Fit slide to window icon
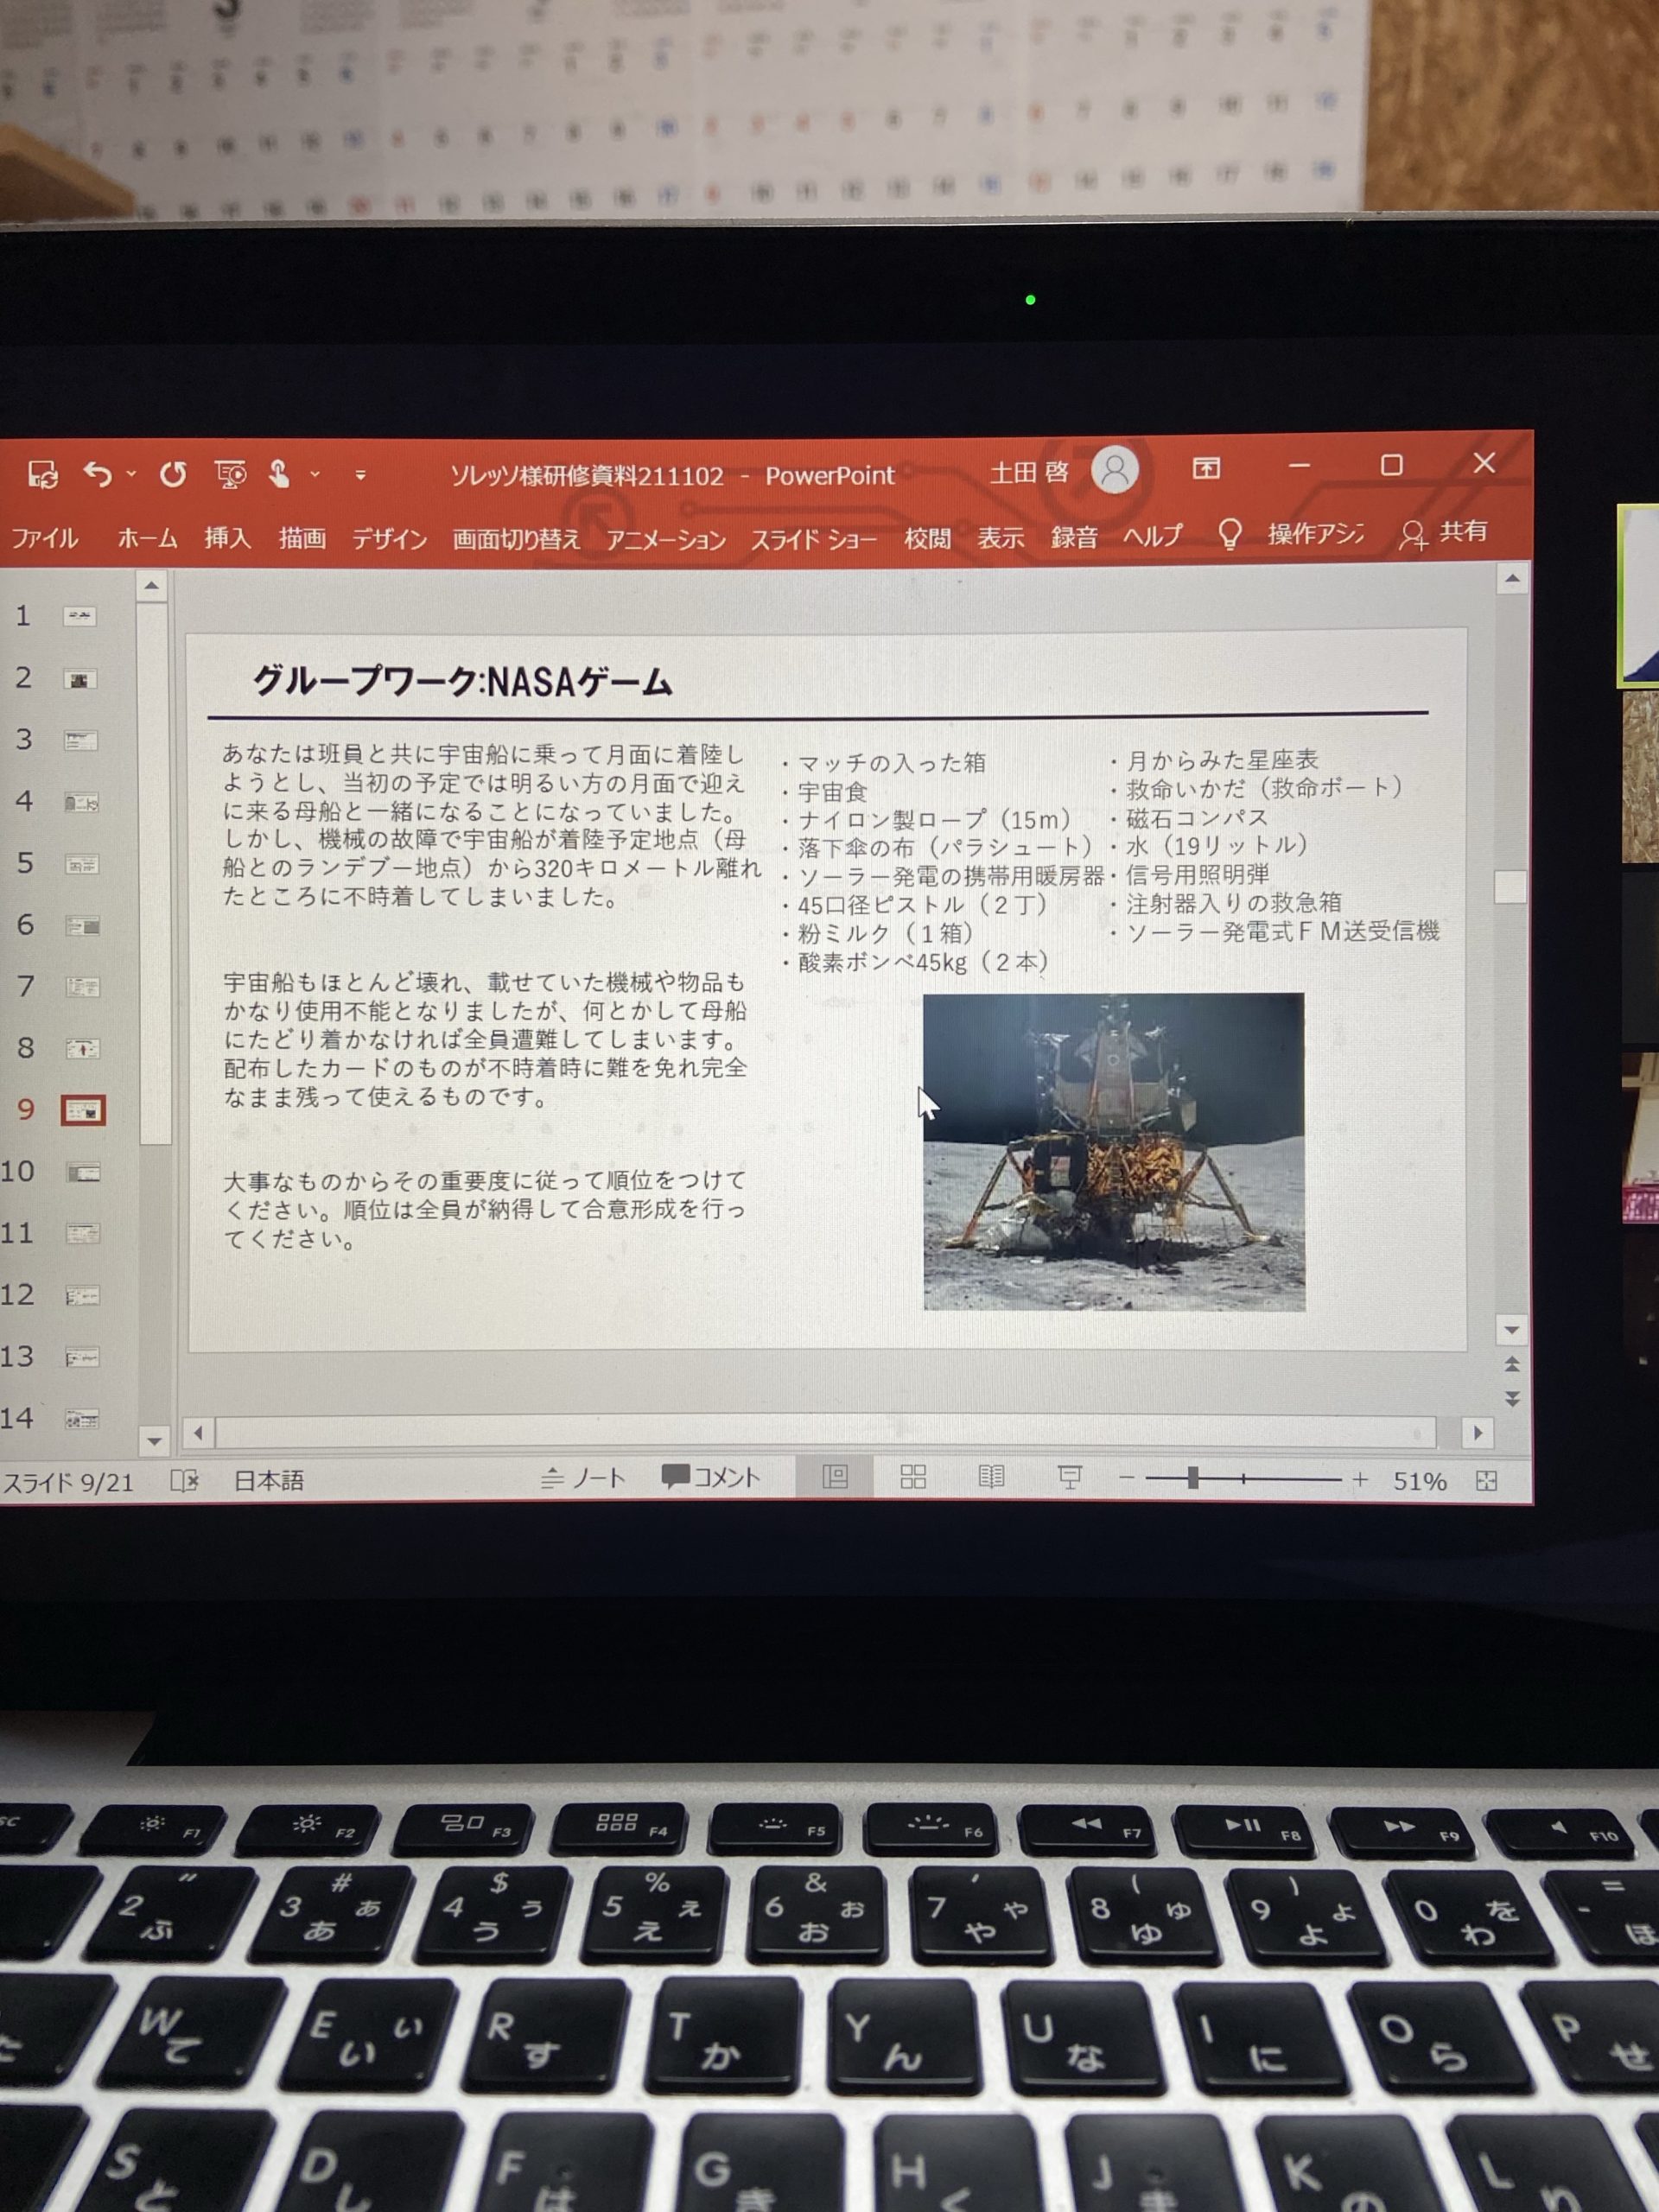Screen dimensions: 1659x2212 (x=1486, y=1481)
